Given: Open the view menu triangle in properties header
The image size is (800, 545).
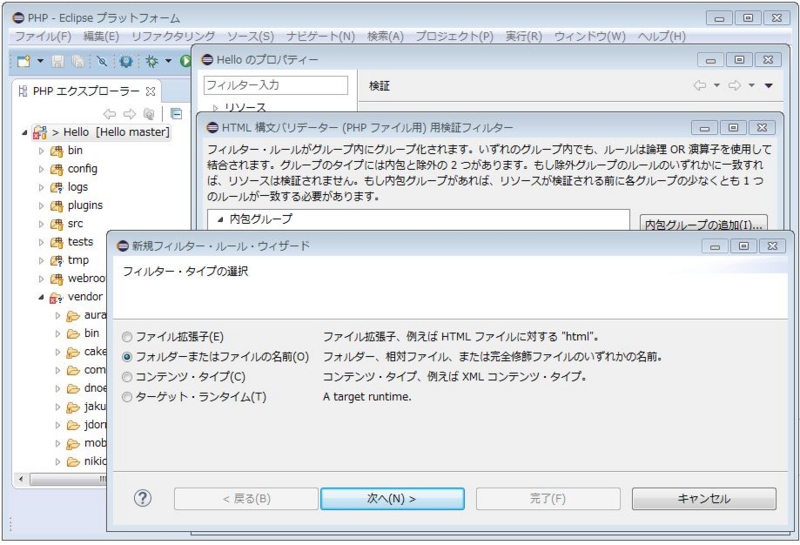Looking at the screenshot, I should click(768, 86).
